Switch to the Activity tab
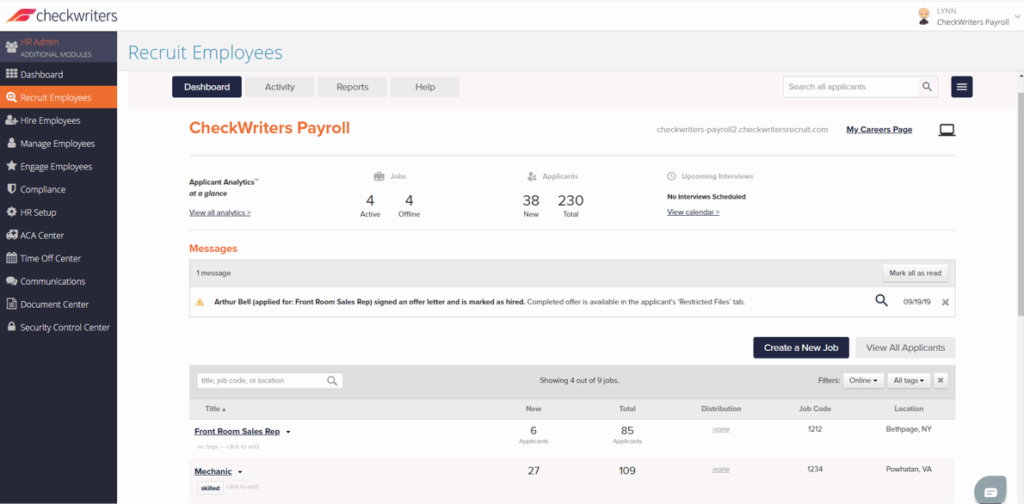1024x504 pixels. coord(279,87)
